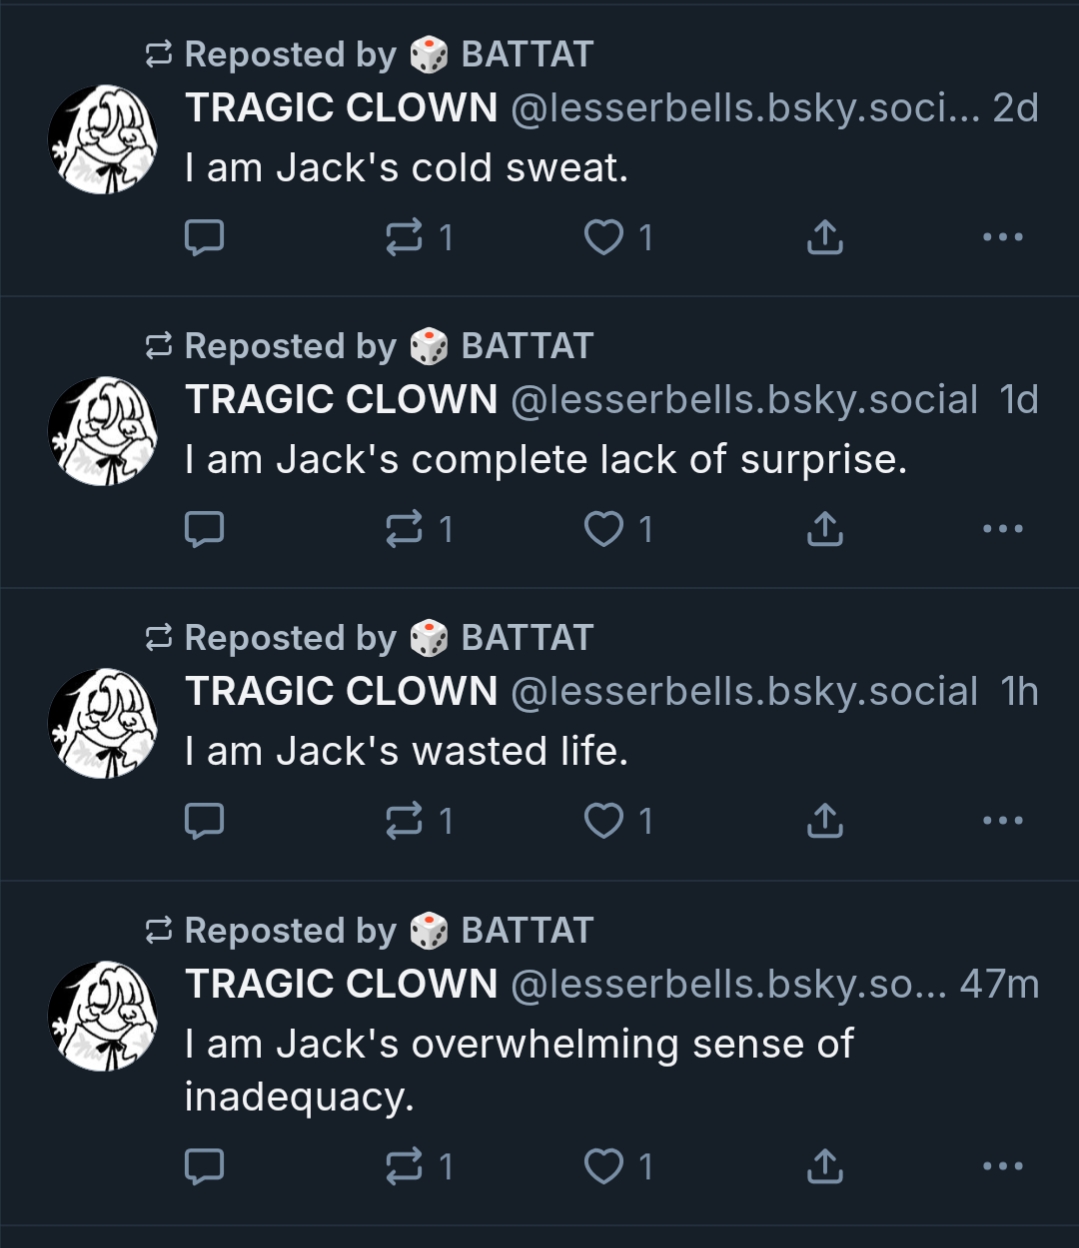Open @lesserbells.bsky.social handle on the 1h post
This screenshot has width=1079, height=1248.
pos(743,691)
